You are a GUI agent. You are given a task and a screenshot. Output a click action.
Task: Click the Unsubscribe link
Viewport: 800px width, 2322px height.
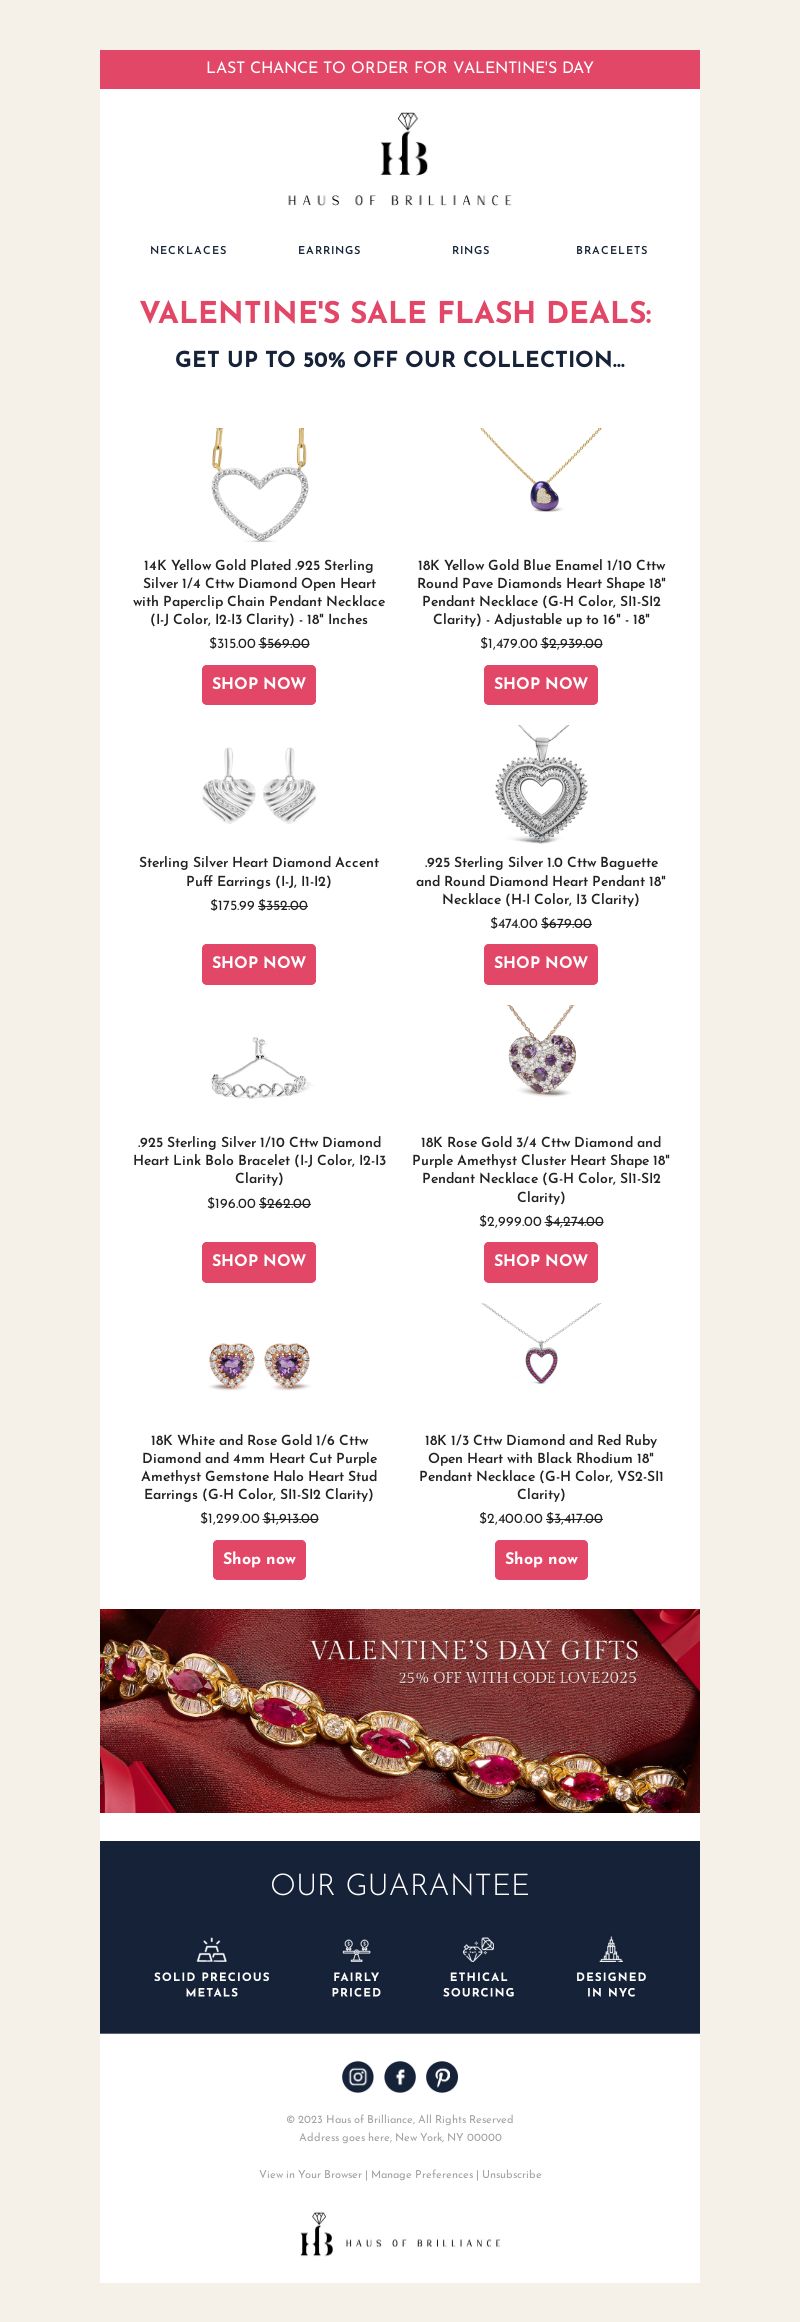pos(512,2174)
